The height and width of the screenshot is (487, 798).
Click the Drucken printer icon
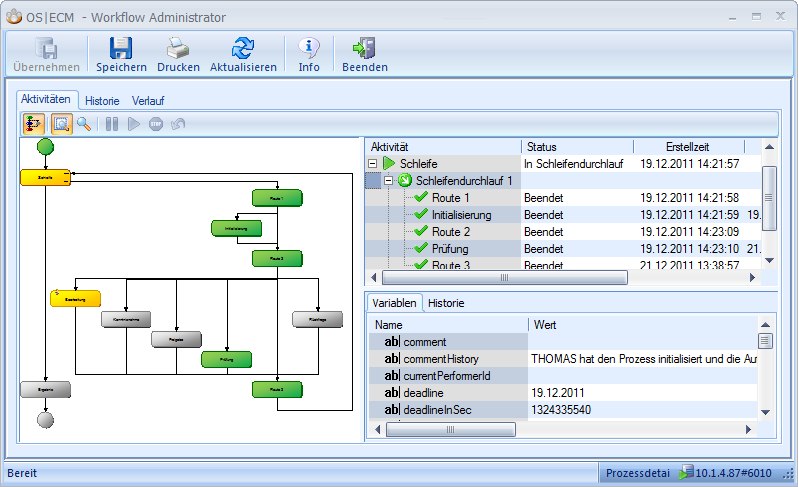point(178,48)
